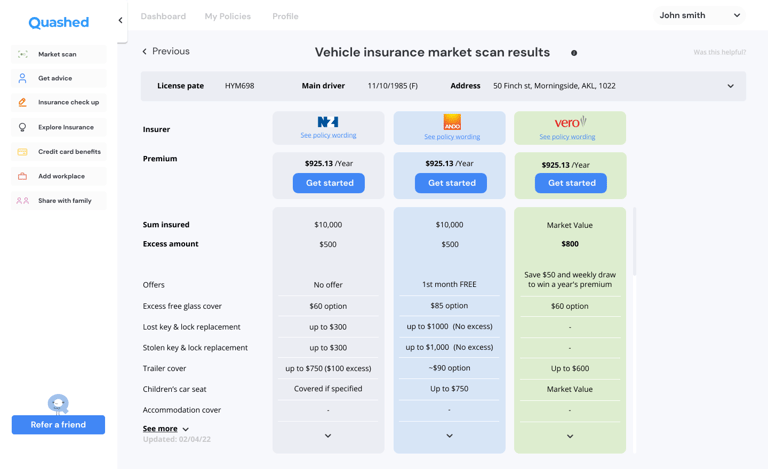Go back using the Previous link
Image resolution: width=768 pixels, height=469 pixels.
click(x=166, y=52)
